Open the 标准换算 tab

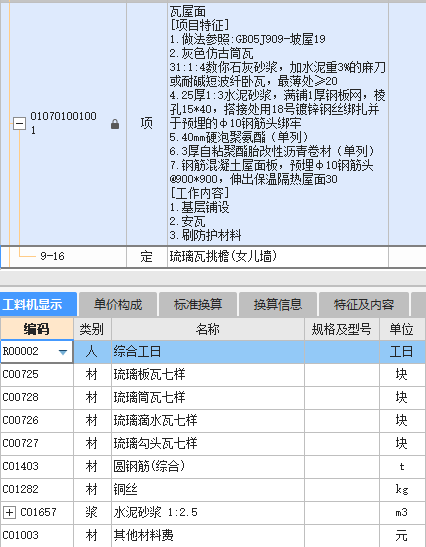tap(198, 304)
